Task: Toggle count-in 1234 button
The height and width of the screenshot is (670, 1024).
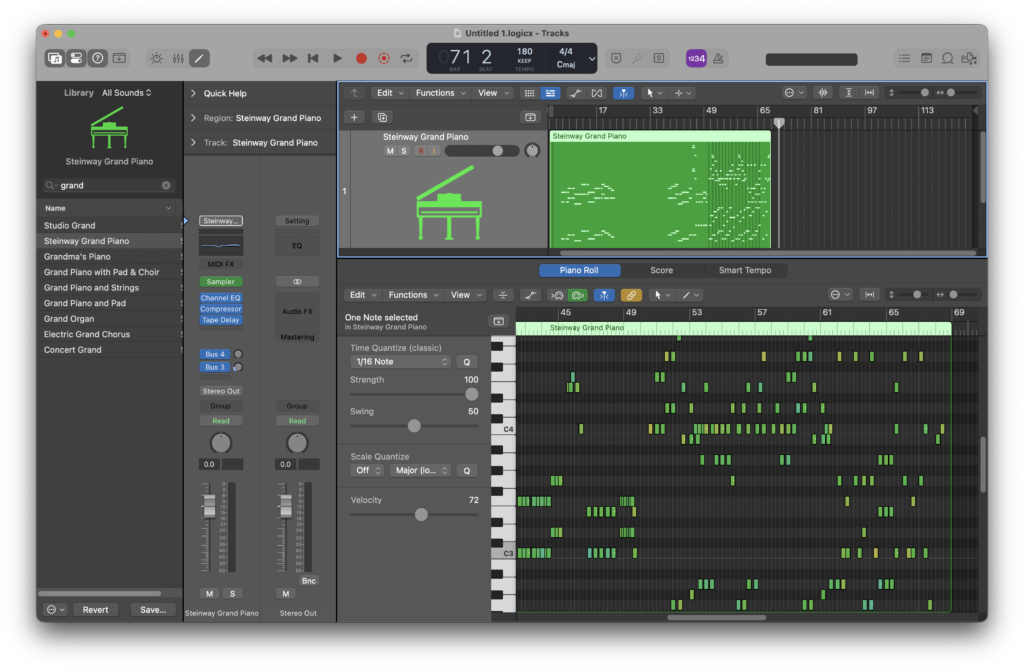Action: coord(696,59)
